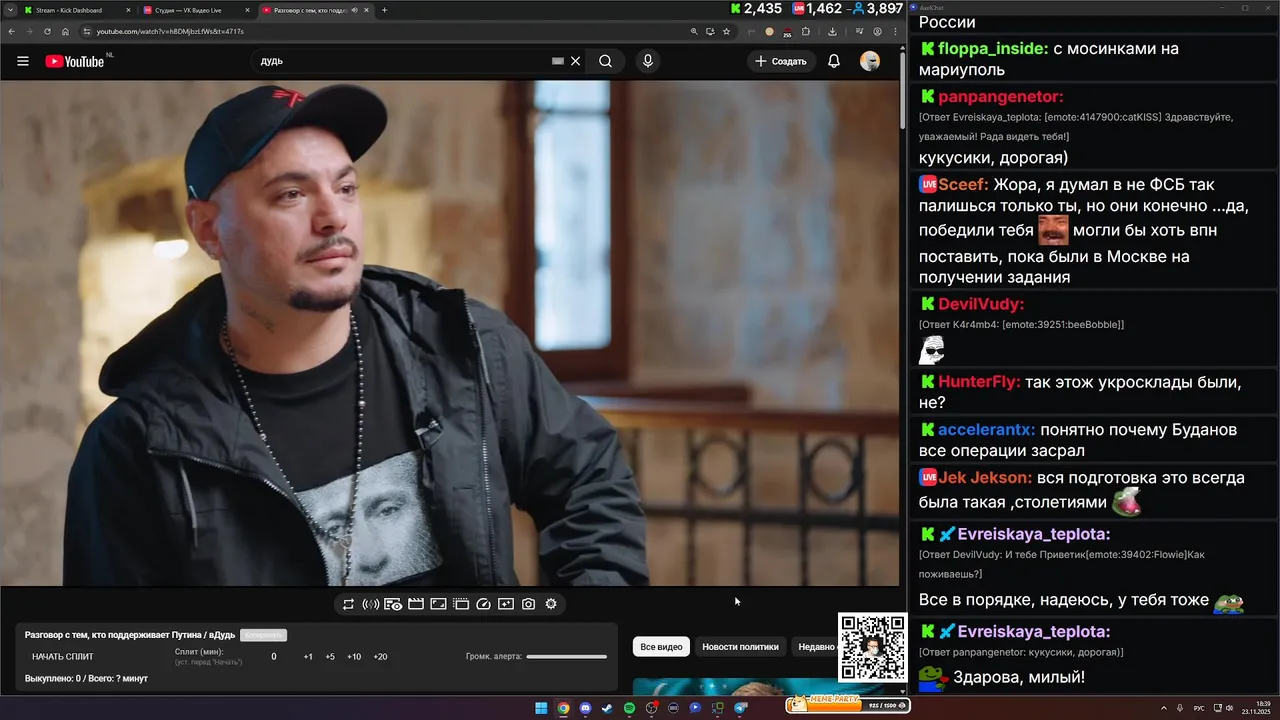Open Chrome from the taskbar

pyautogui.click(x=563, y=708)
